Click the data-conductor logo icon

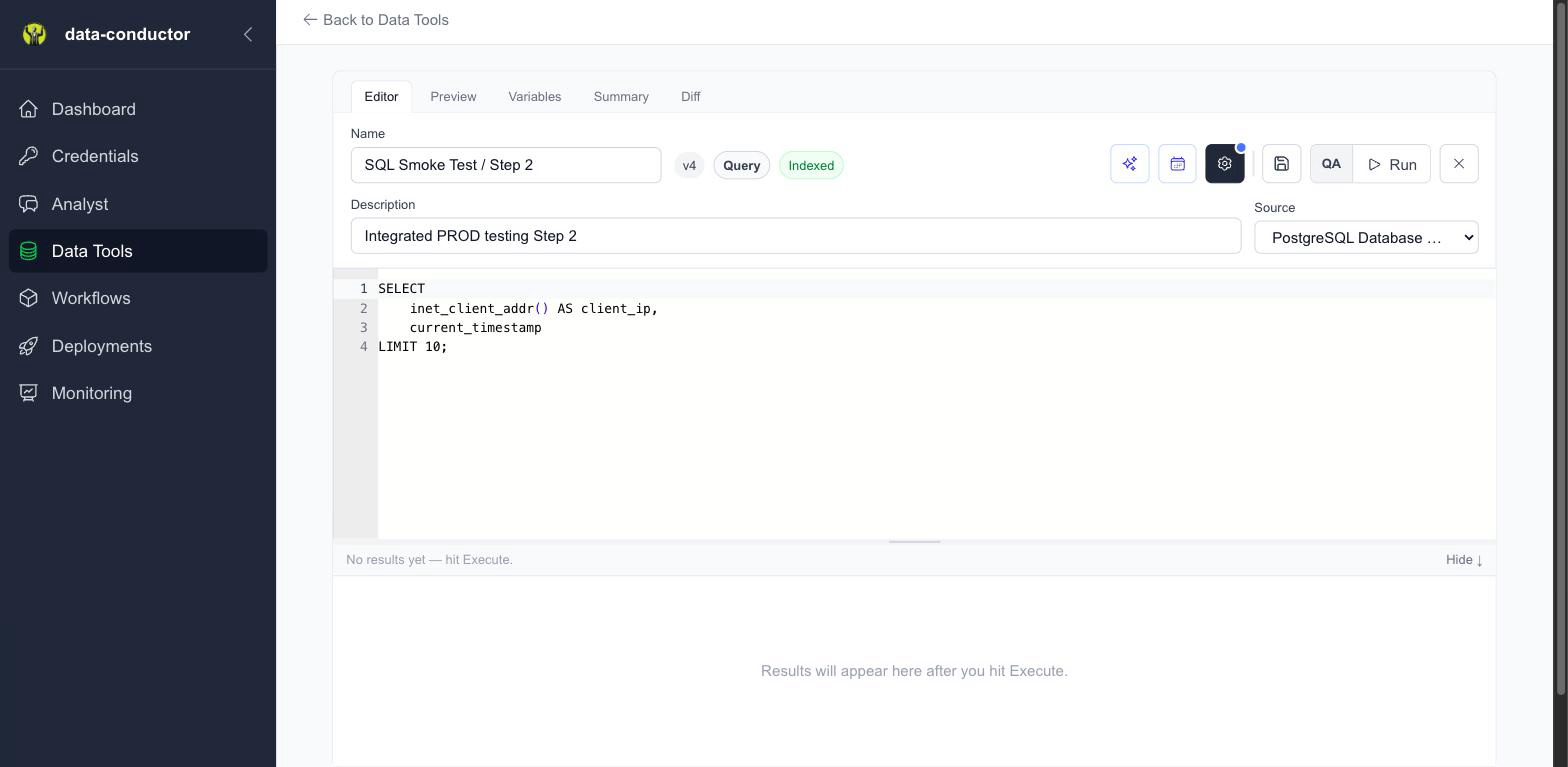pyautogui.click(x=35, y=35)
